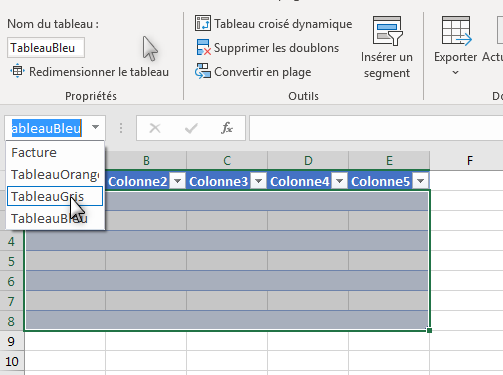Viewport: 503px width, 375px height.
Task: Select column F header
Action: [470, 161]
